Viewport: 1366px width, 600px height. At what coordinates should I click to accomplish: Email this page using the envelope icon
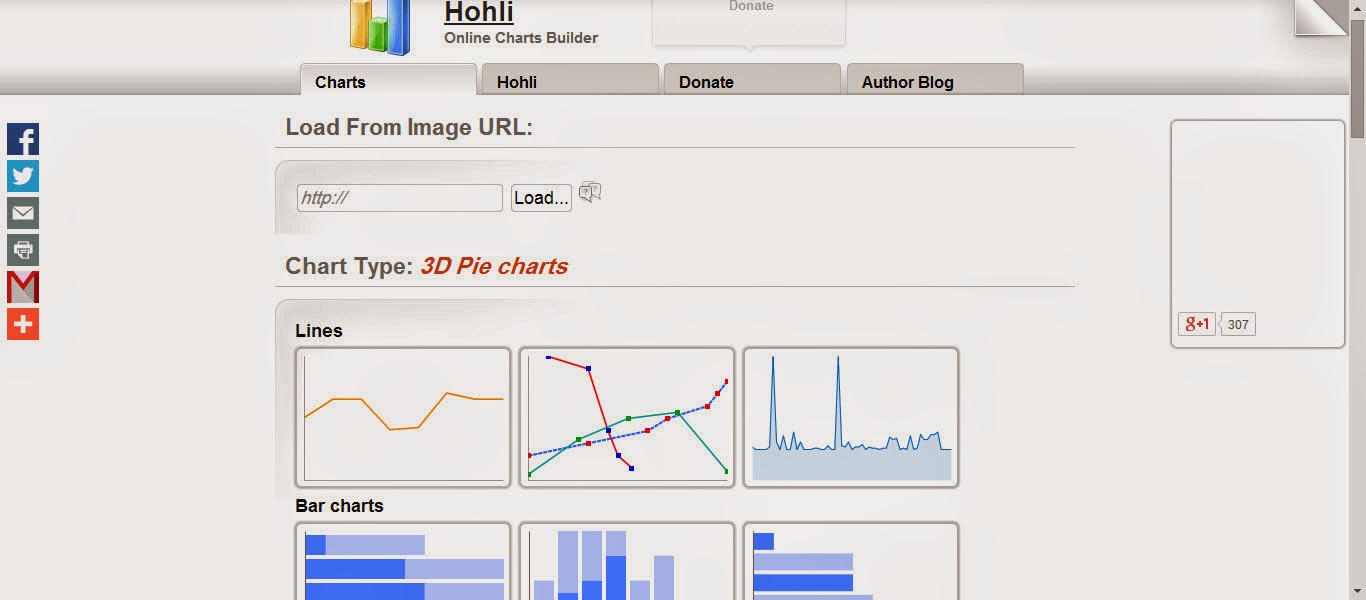[x=22, y=213]
